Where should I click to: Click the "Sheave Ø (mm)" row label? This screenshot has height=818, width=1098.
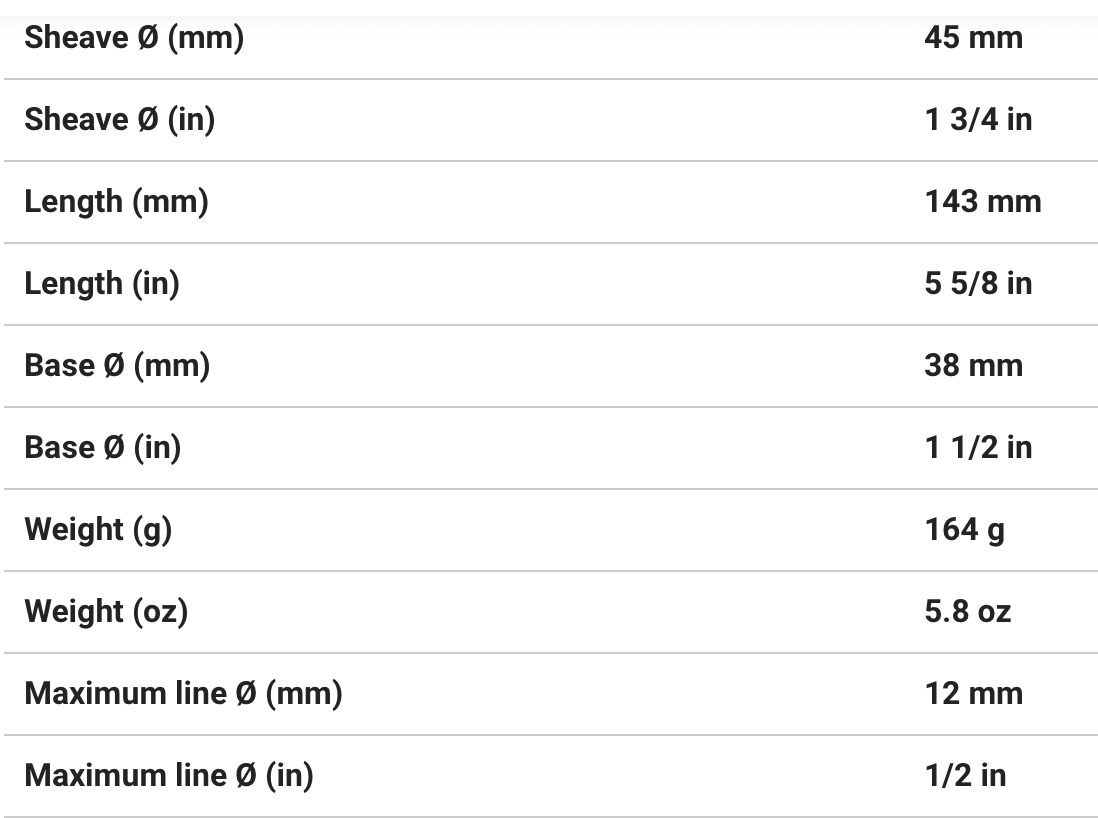pyautogui.click(x=134, y=38)
